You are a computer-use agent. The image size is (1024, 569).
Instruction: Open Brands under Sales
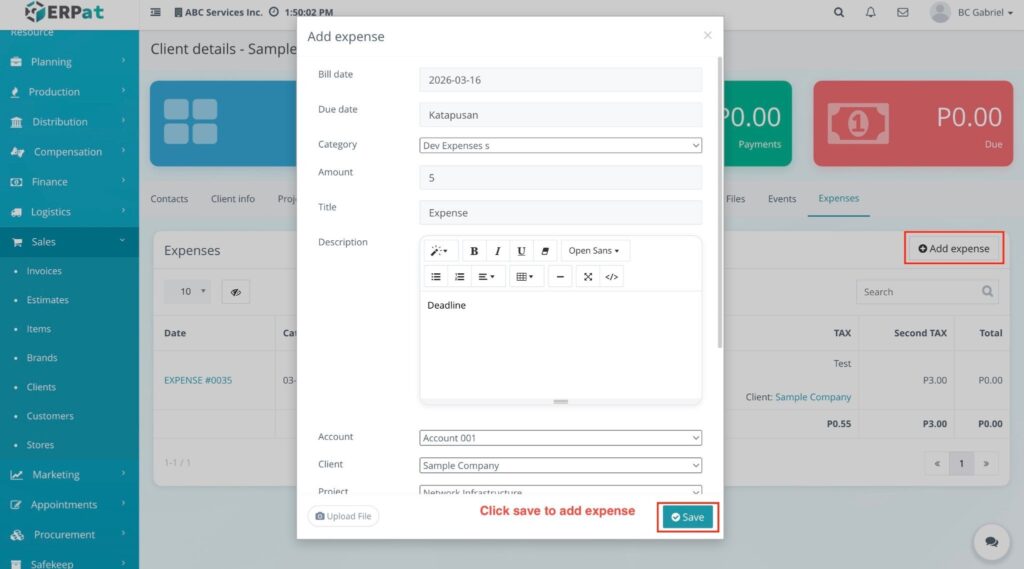[x=42, y=357]
